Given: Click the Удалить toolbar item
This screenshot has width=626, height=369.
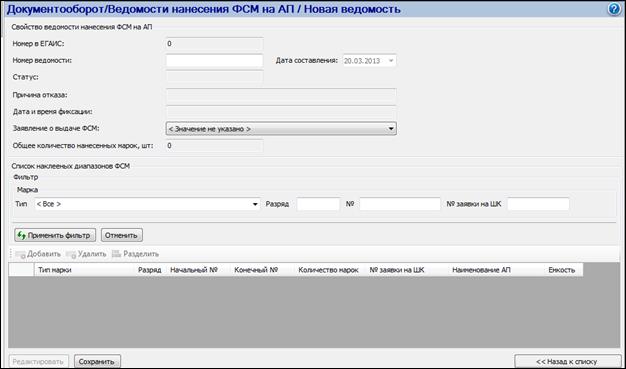Looking at the screenshot, I should (87, 254).
